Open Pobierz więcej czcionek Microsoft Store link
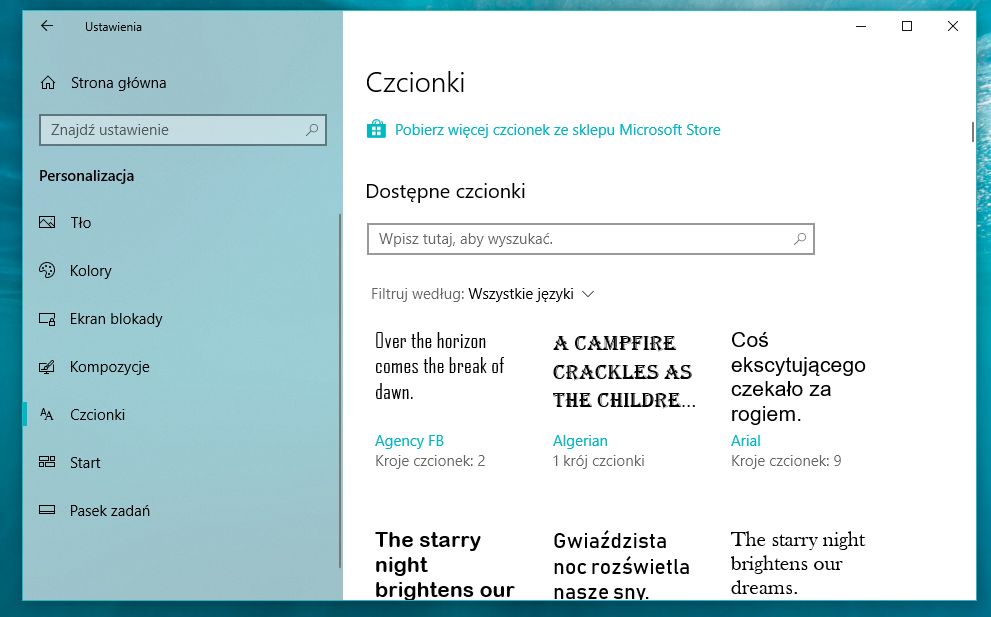 (557, 130)
